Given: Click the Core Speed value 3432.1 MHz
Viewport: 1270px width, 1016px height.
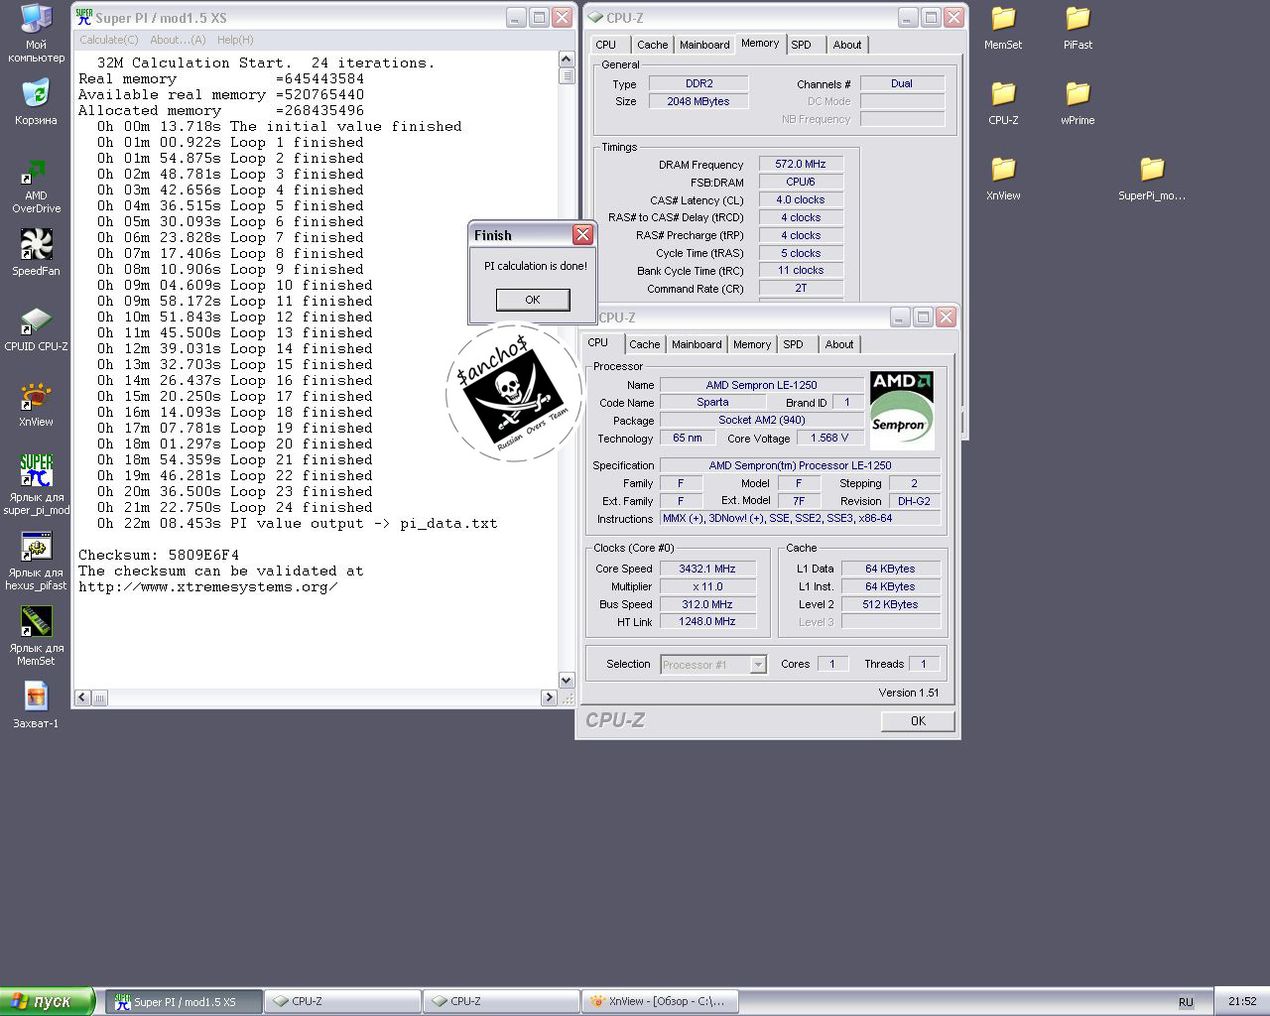Looking at the screenshot, I should pos(708,569).
